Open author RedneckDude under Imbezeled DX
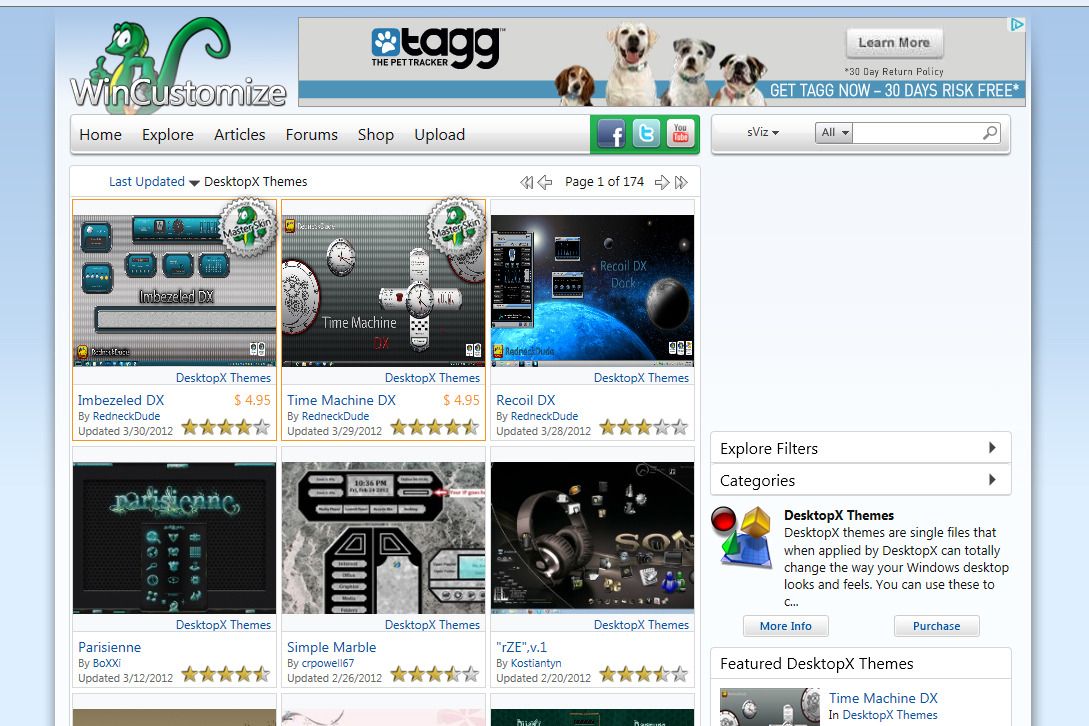This screenshot has width=1089, height=726. click(126, 416)
